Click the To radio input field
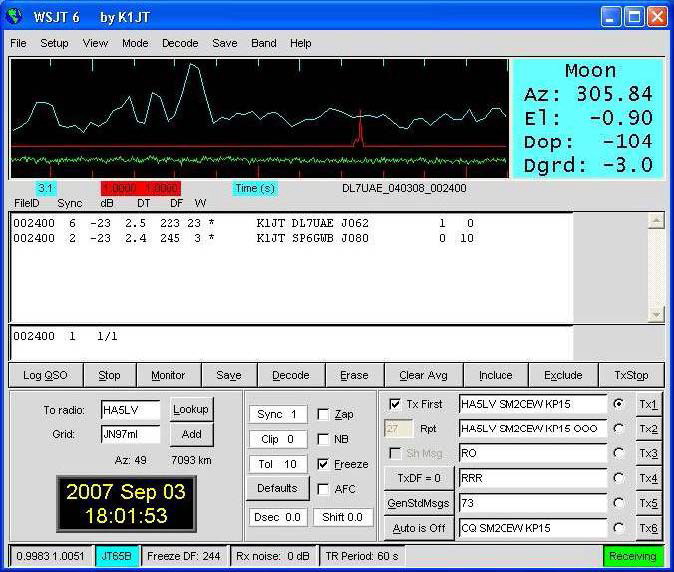This screenshot has width=674, height=572. (x=130, y=410)
